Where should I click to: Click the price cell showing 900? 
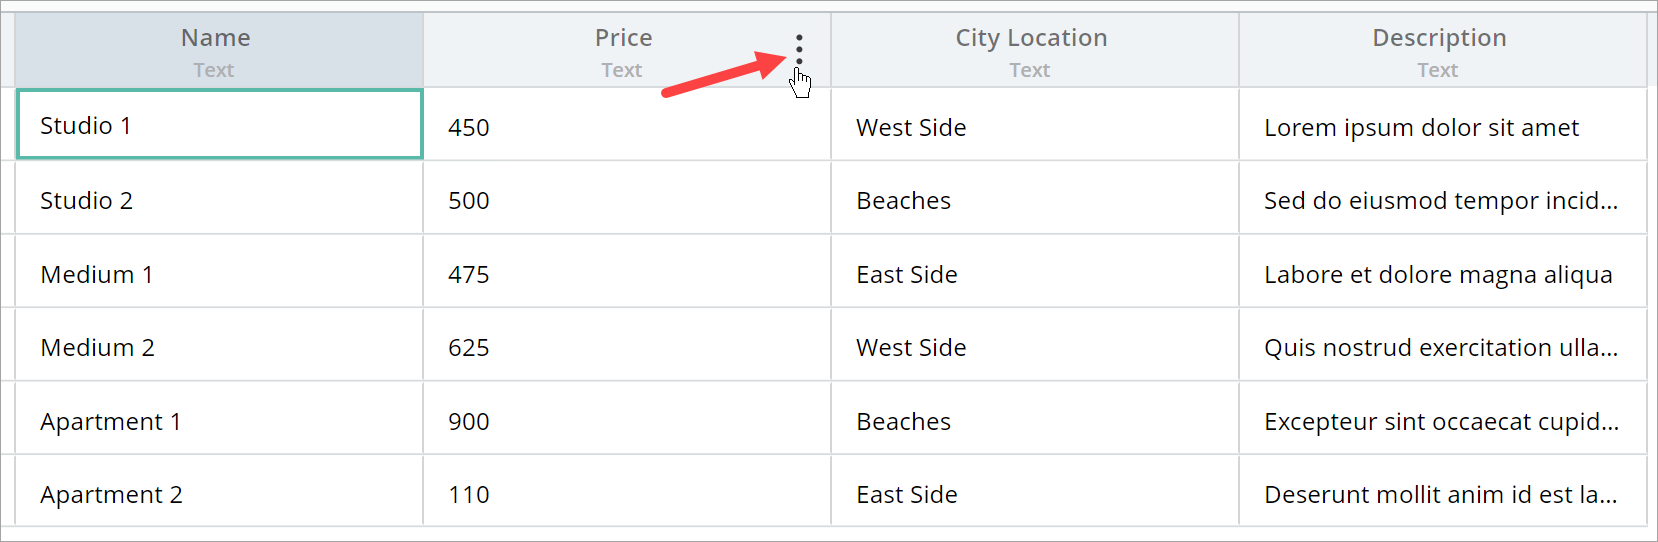click(x=626, y=421)
